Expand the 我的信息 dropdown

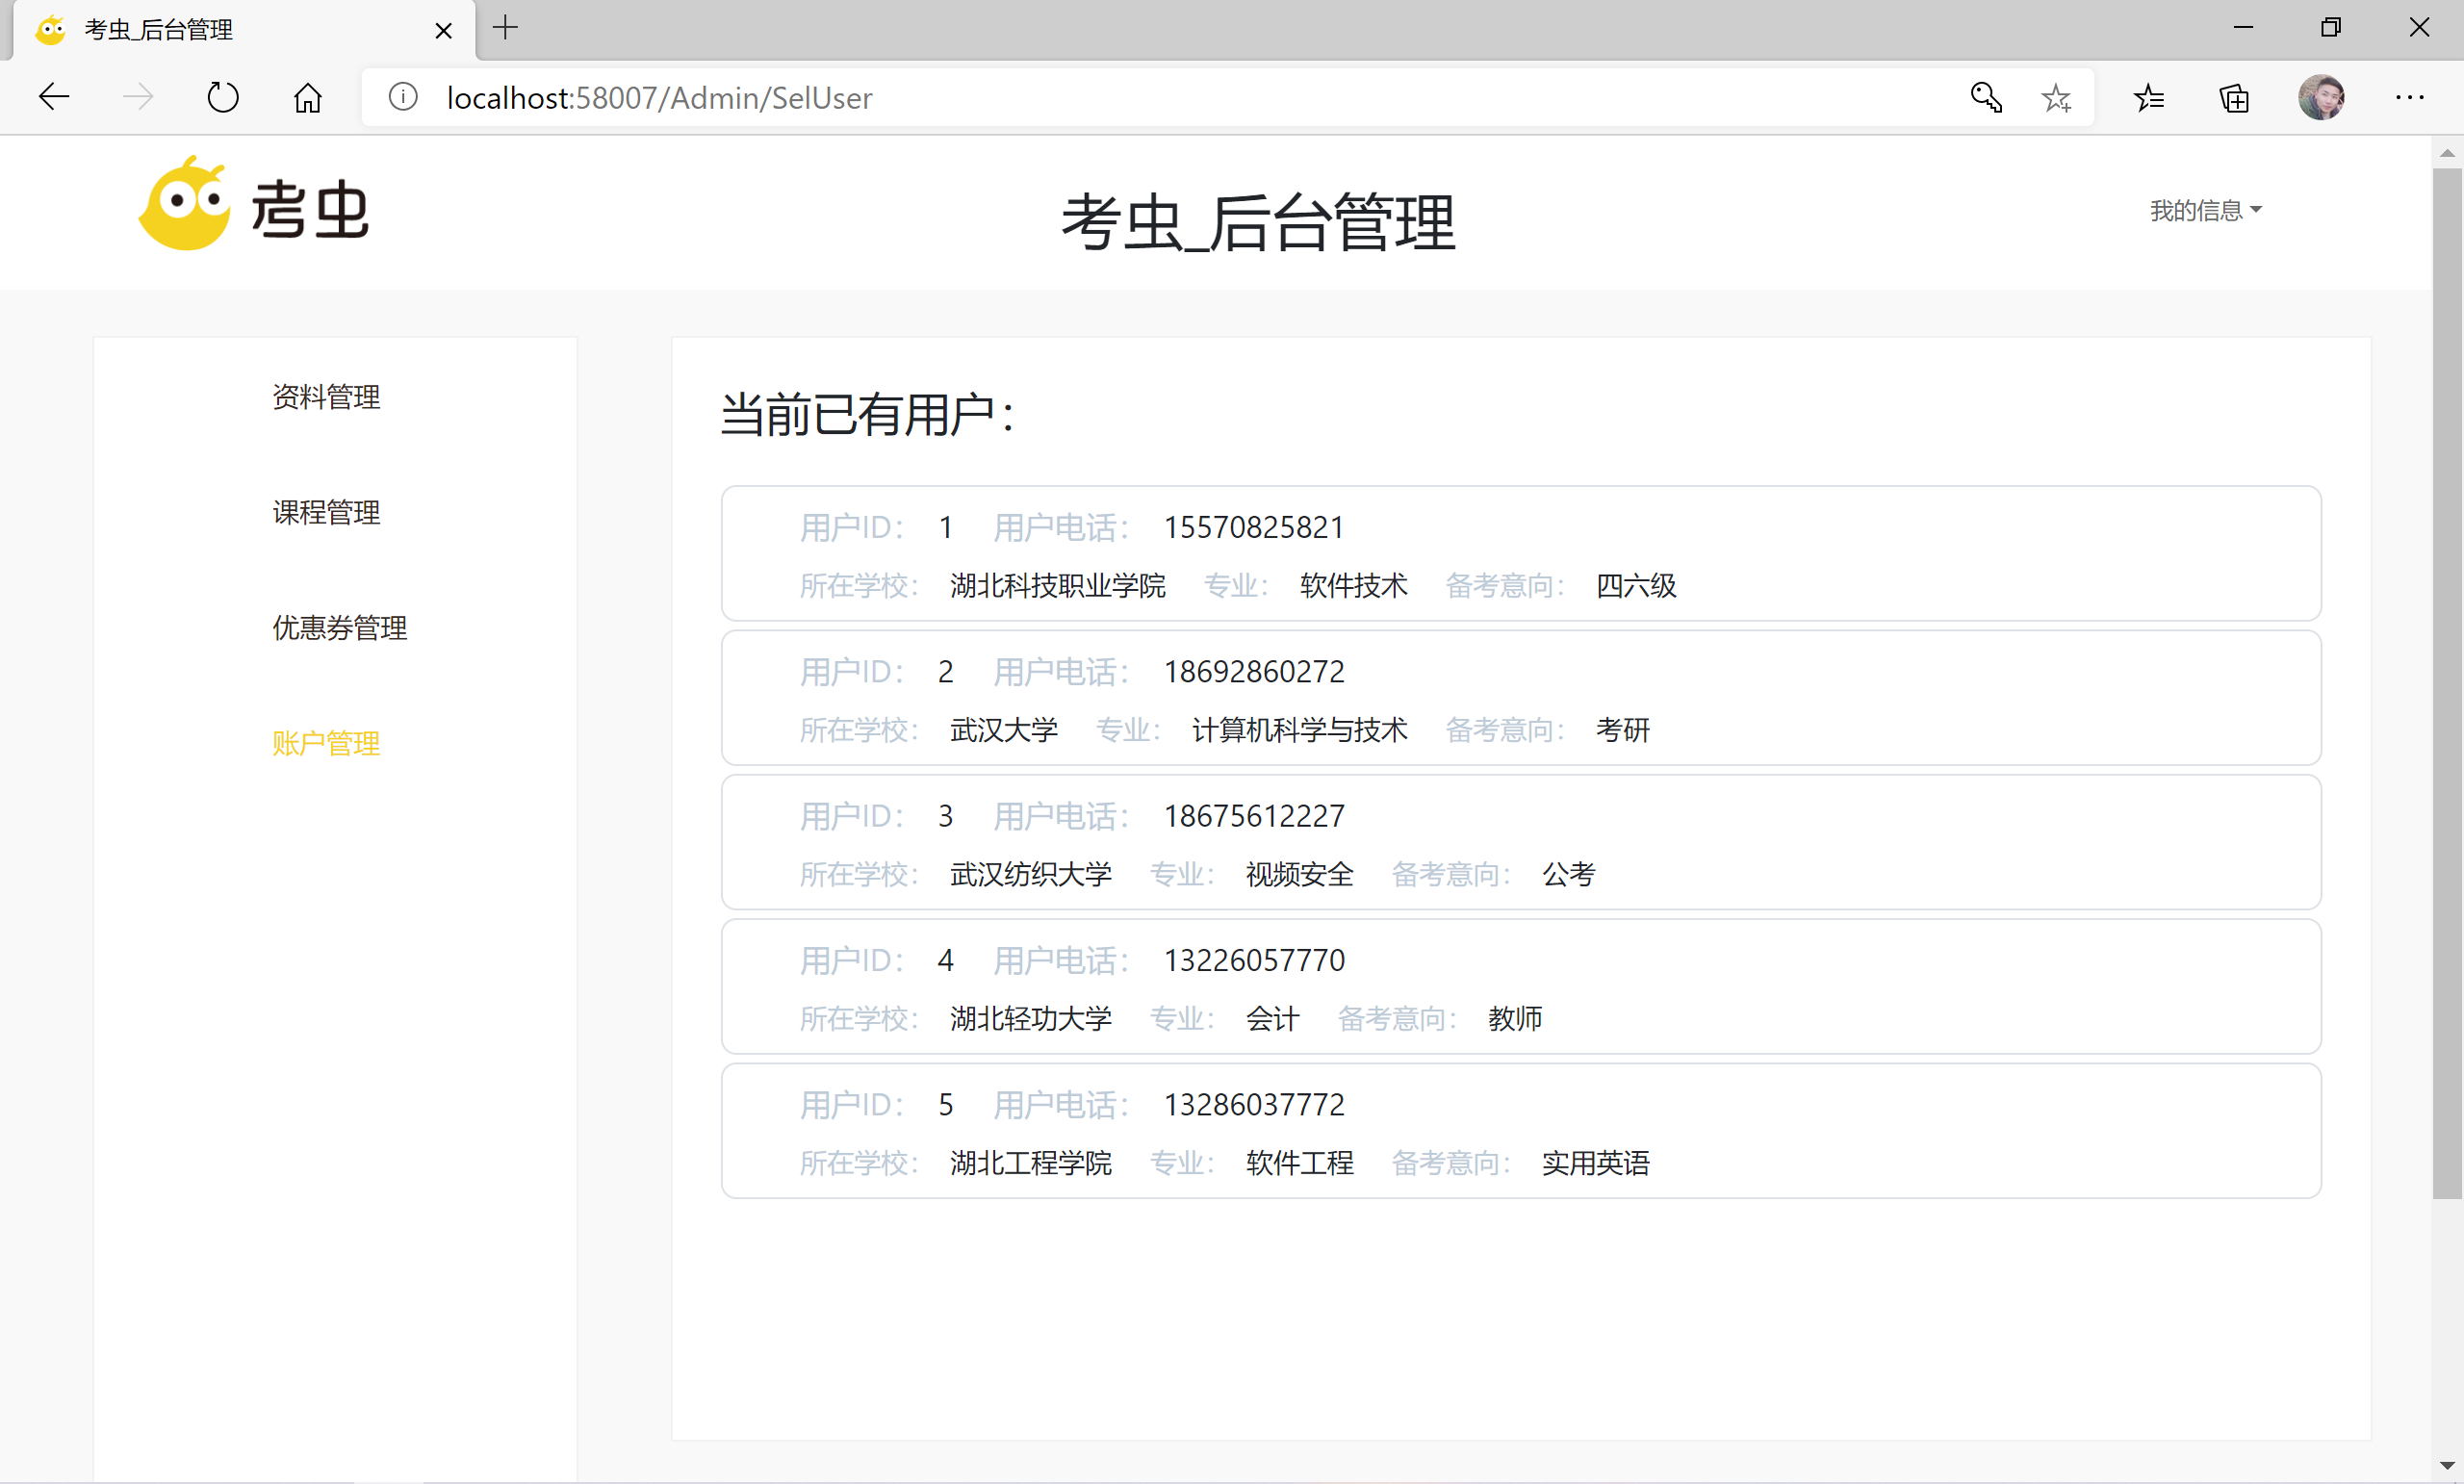[2205, 210]
